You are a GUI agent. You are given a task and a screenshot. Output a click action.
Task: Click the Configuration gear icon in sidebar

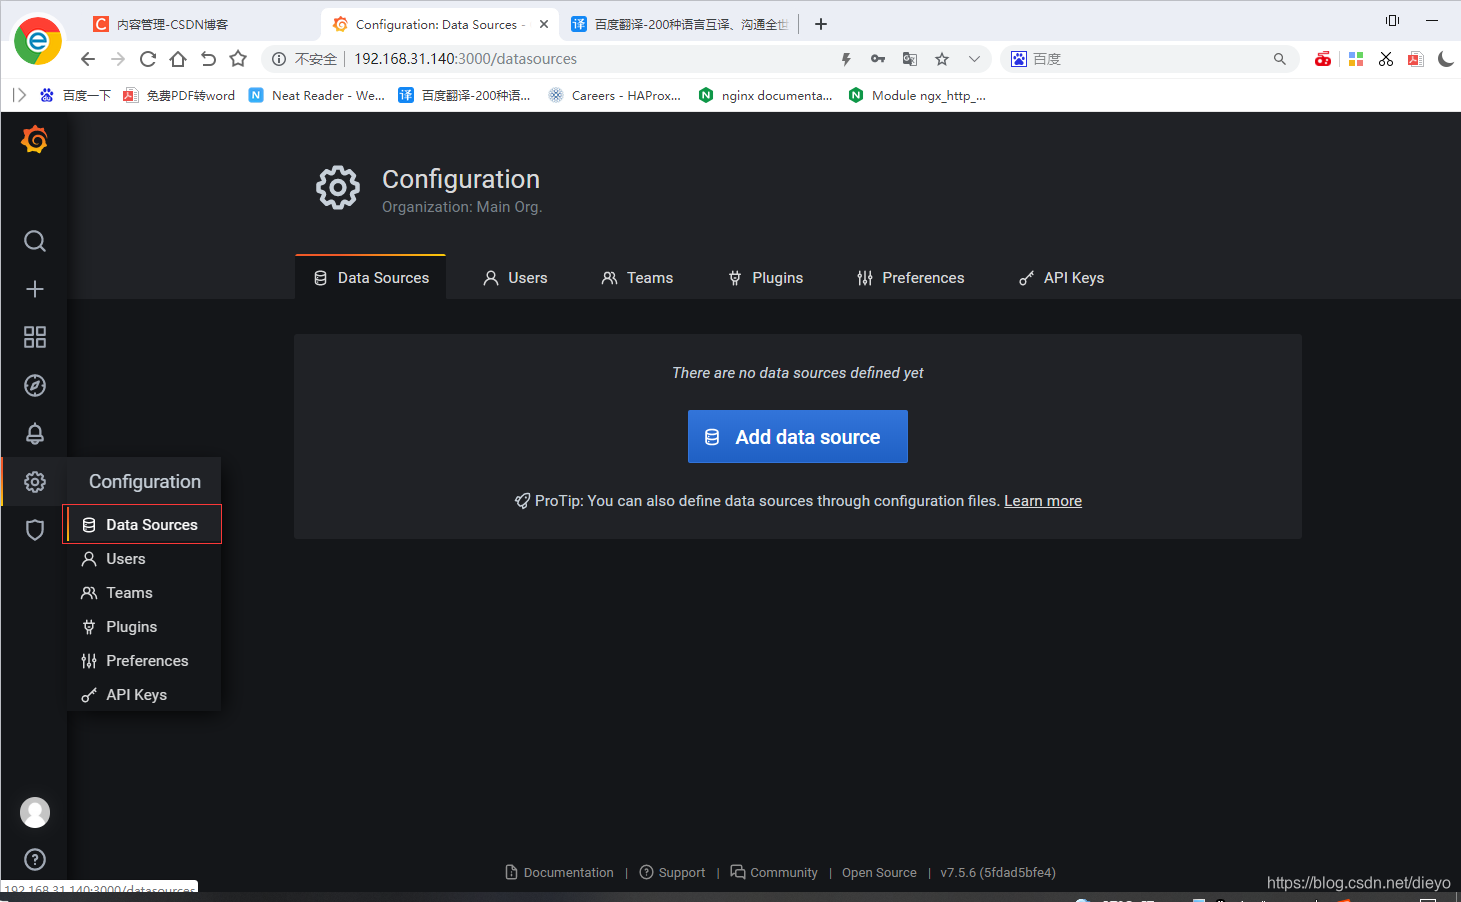(35, 482)
